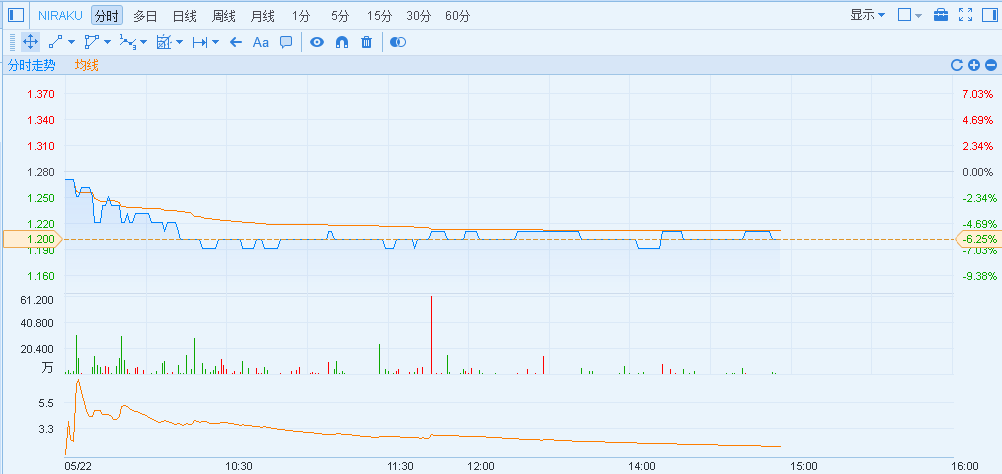This screenshot has width=1002, height=474.
Task: Switch to the 60分 chart period
Action: [x=458, y=16]
